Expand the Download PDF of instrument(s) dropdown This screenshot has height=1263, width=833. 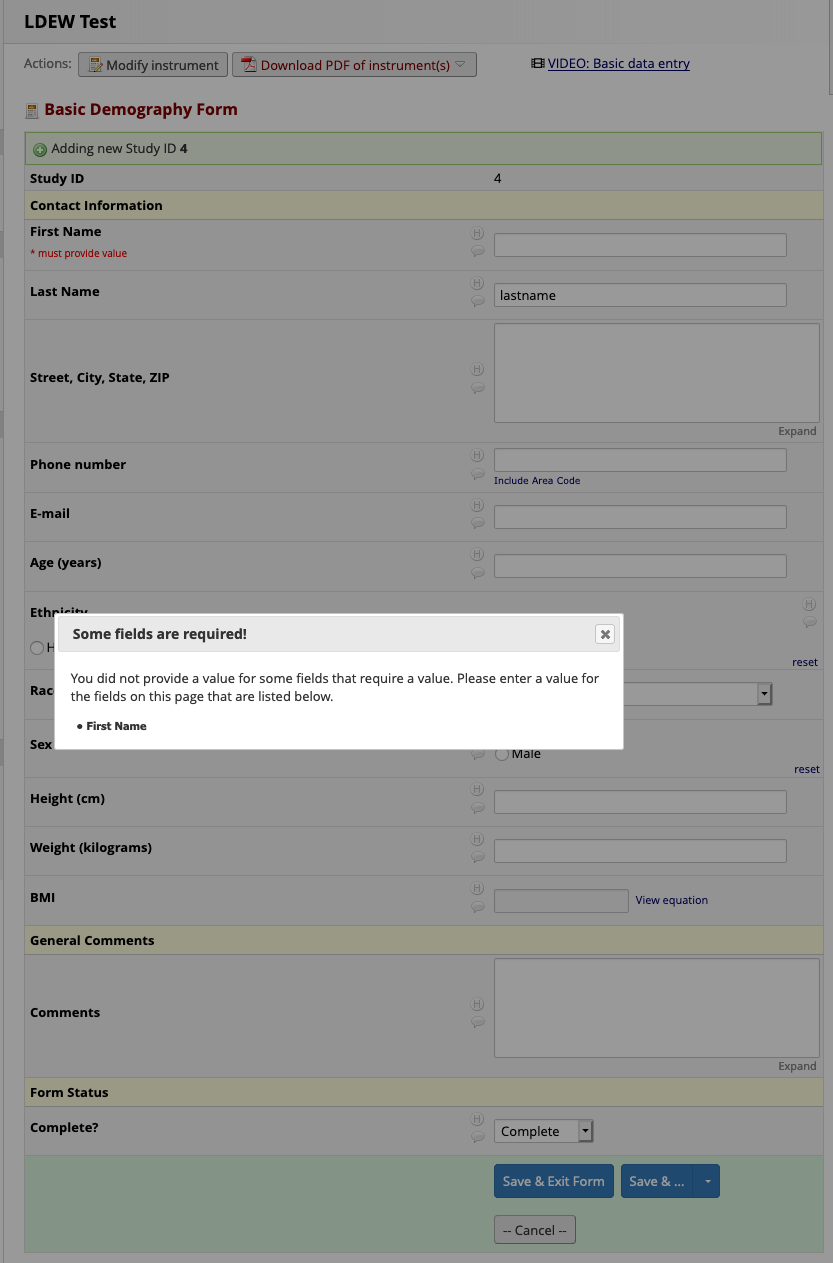461,64
